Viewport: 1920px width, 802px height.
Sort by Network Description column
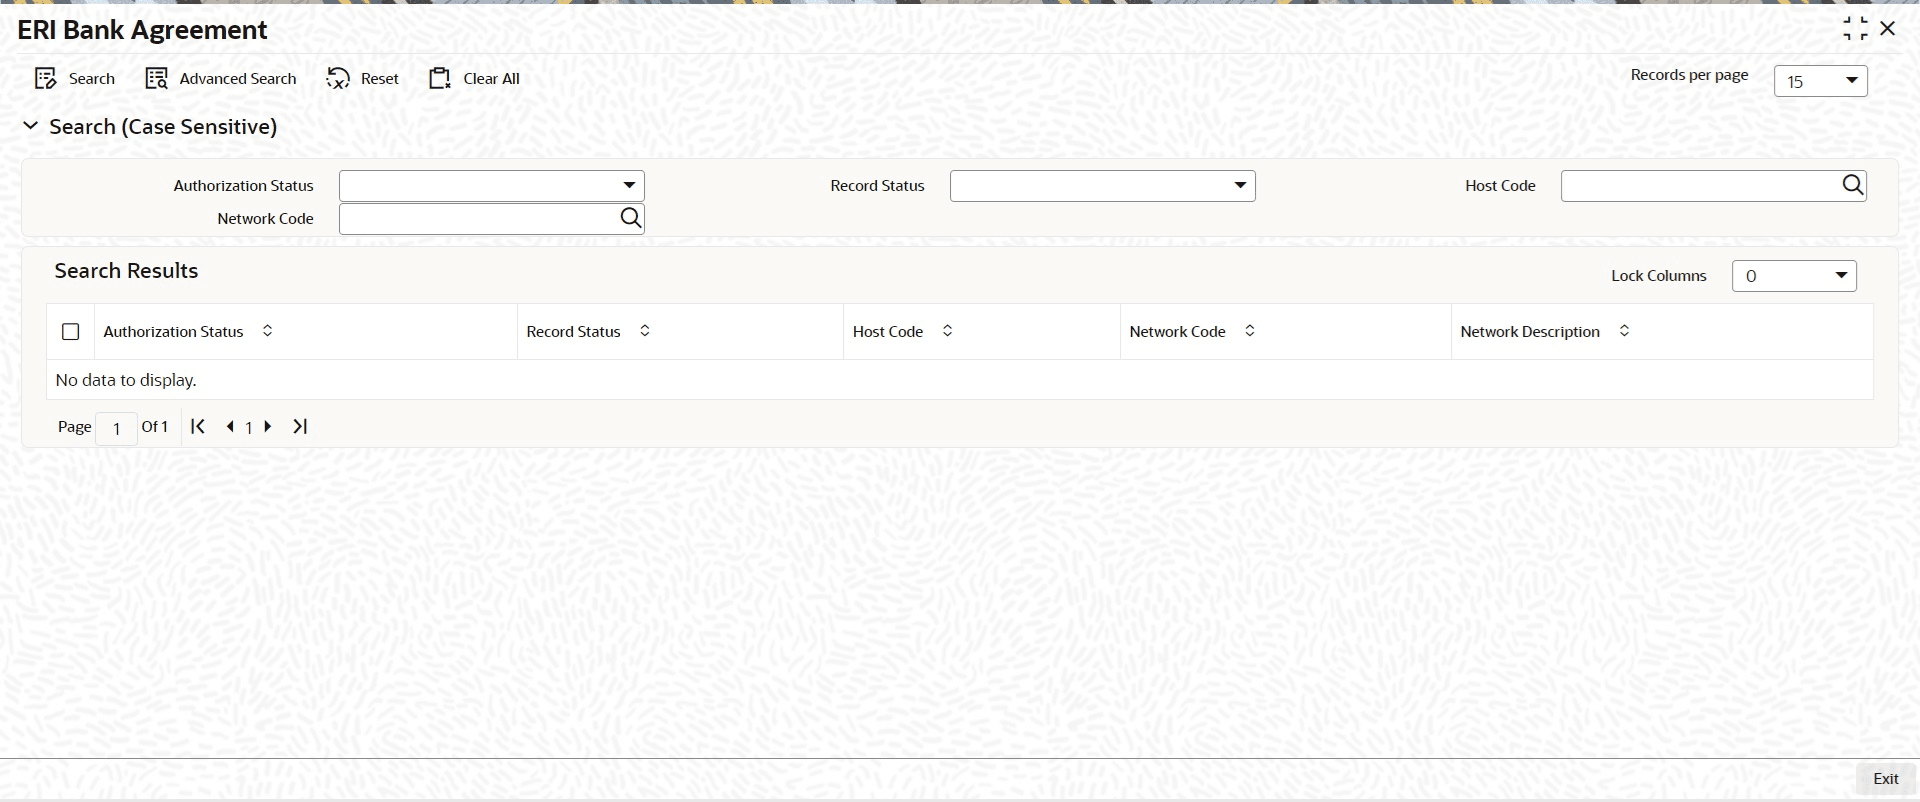1624,331
